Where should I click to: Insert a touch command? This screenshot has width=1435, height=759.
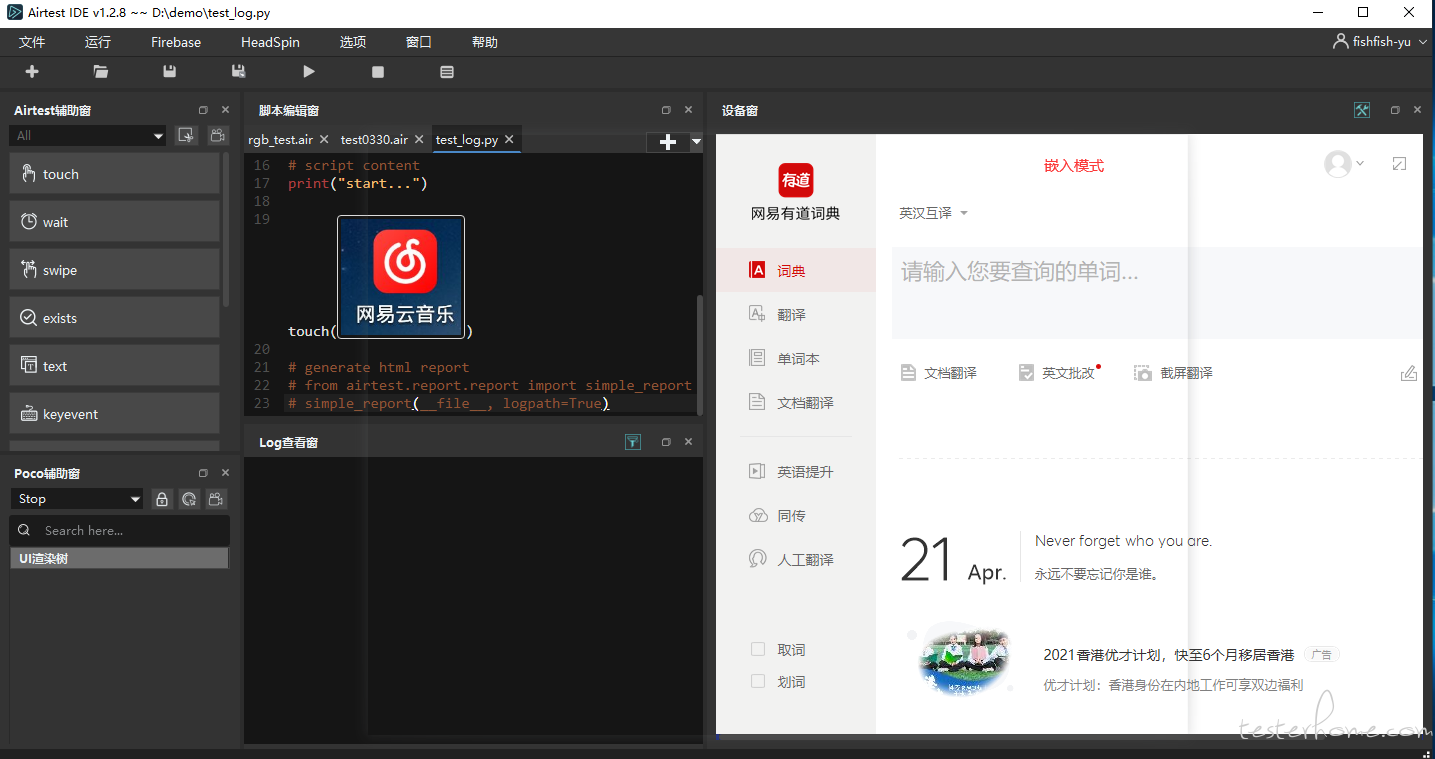pos(114,174)
